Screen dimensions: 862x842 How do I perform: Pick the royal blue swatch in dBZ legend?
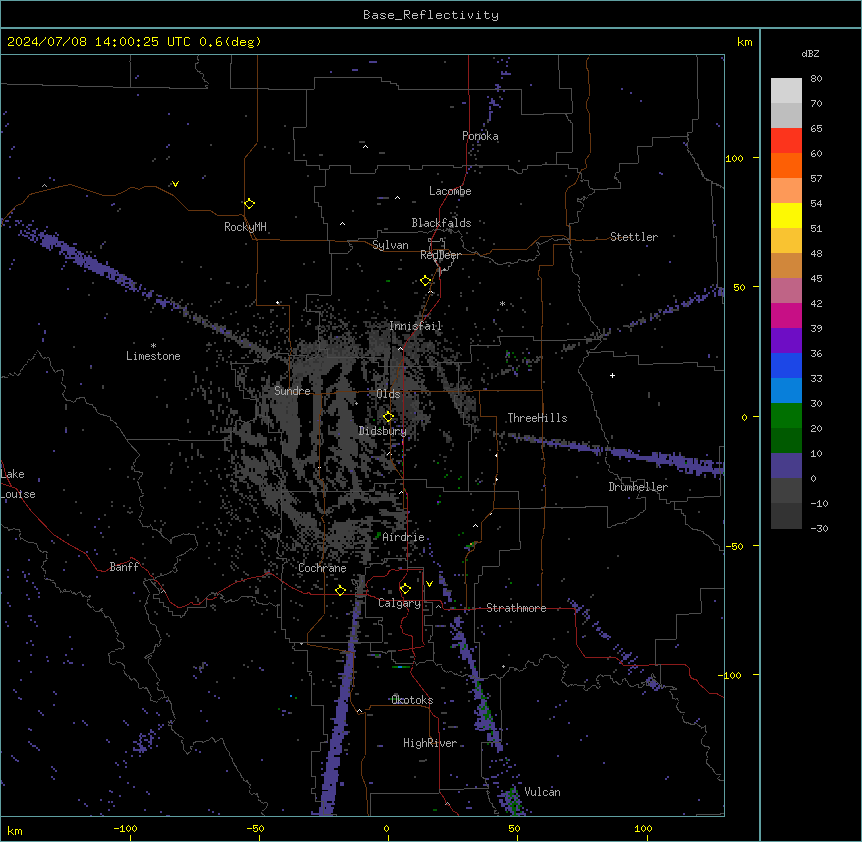tap(786, 365)
